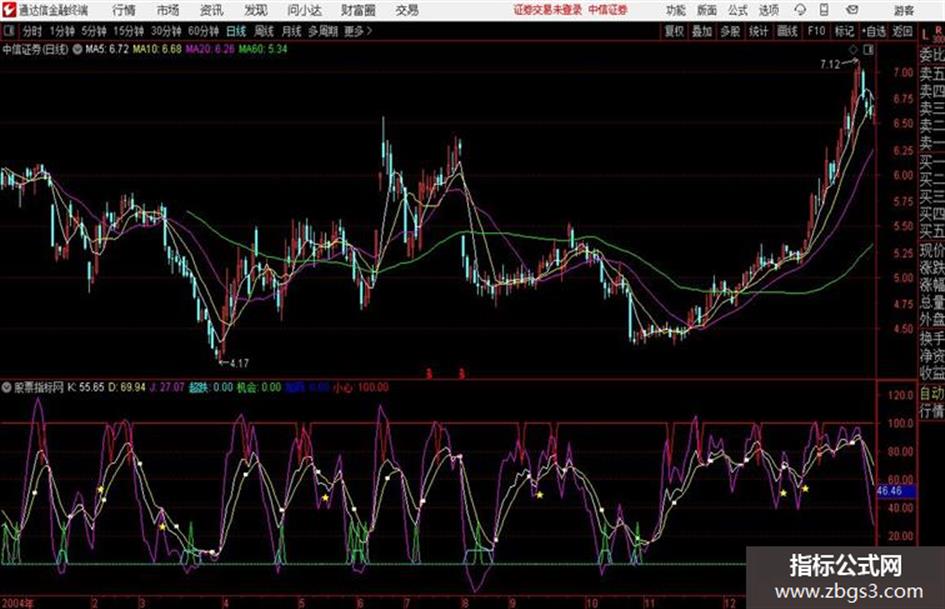Click the diamond icon at chart top-right
Screen dimensions: 945x609
(853, 49)
